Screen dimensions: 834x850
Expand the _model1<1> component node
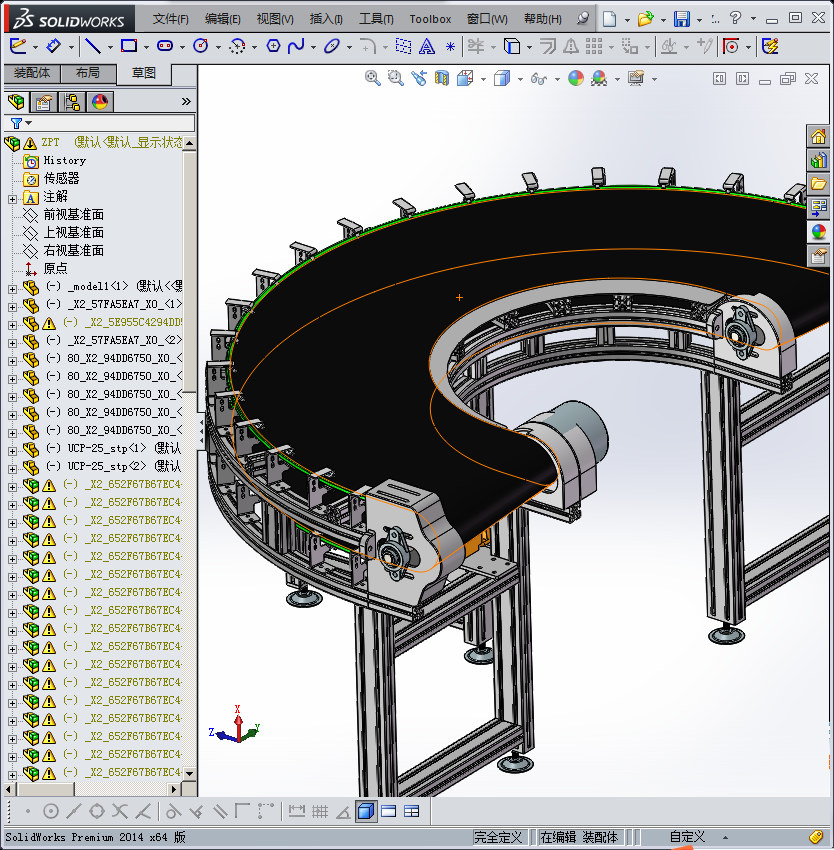pyautogui.click(x=12, y=287)
